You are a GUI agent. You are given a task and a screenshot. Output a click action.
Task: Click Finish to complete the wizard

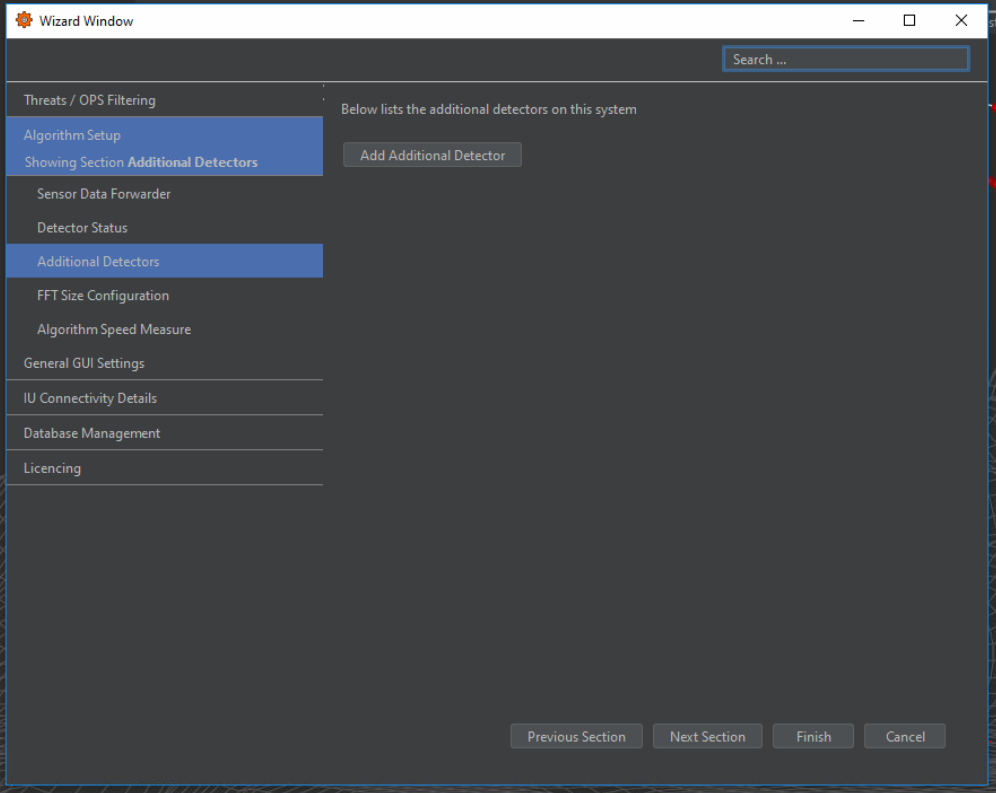click(x=813, y=737)
